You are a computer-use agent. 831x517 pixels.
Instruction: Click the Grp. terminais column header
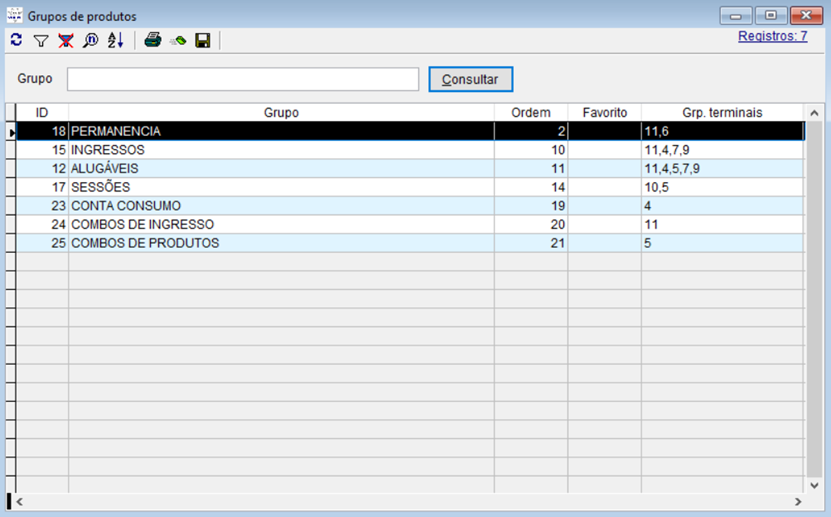click(722, 113)
